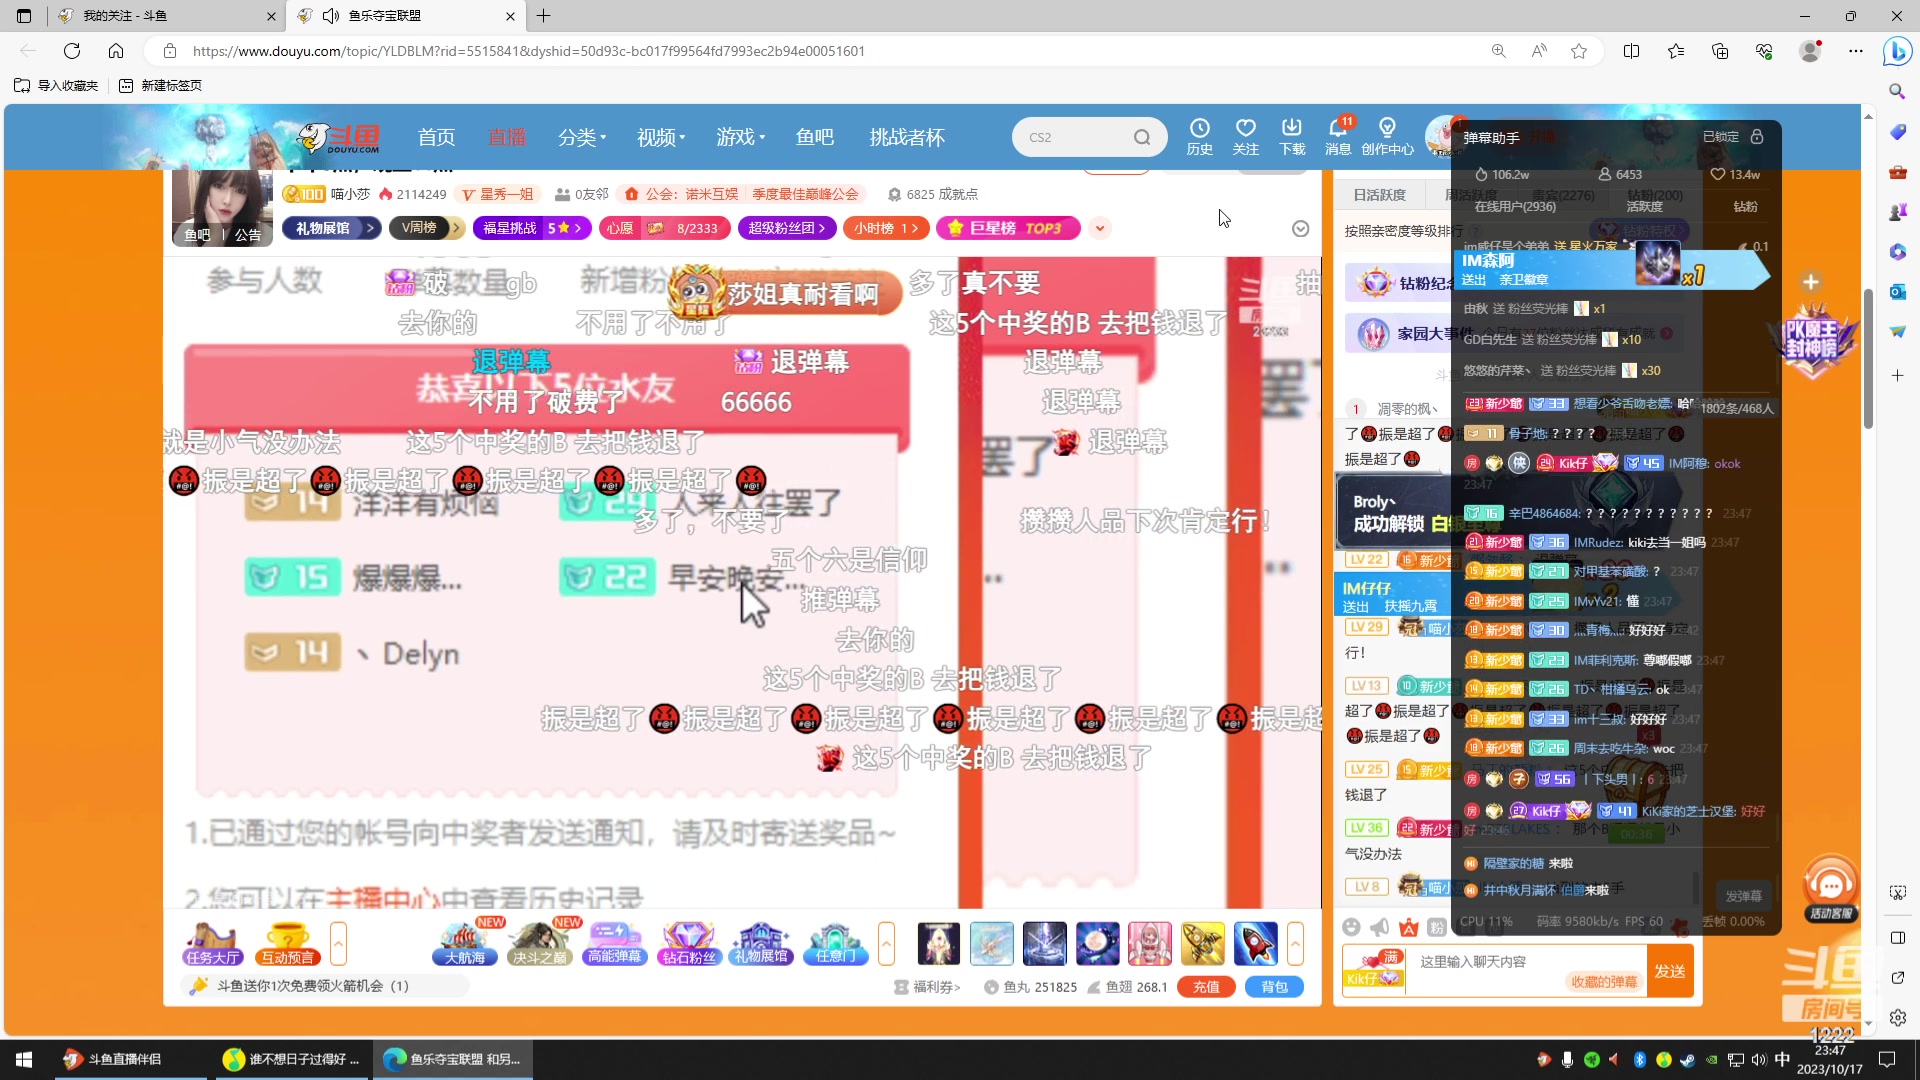The image size is (1920, 1080).
Task: Expand panel next to 互动预言
Action: (x=338, y=943)
